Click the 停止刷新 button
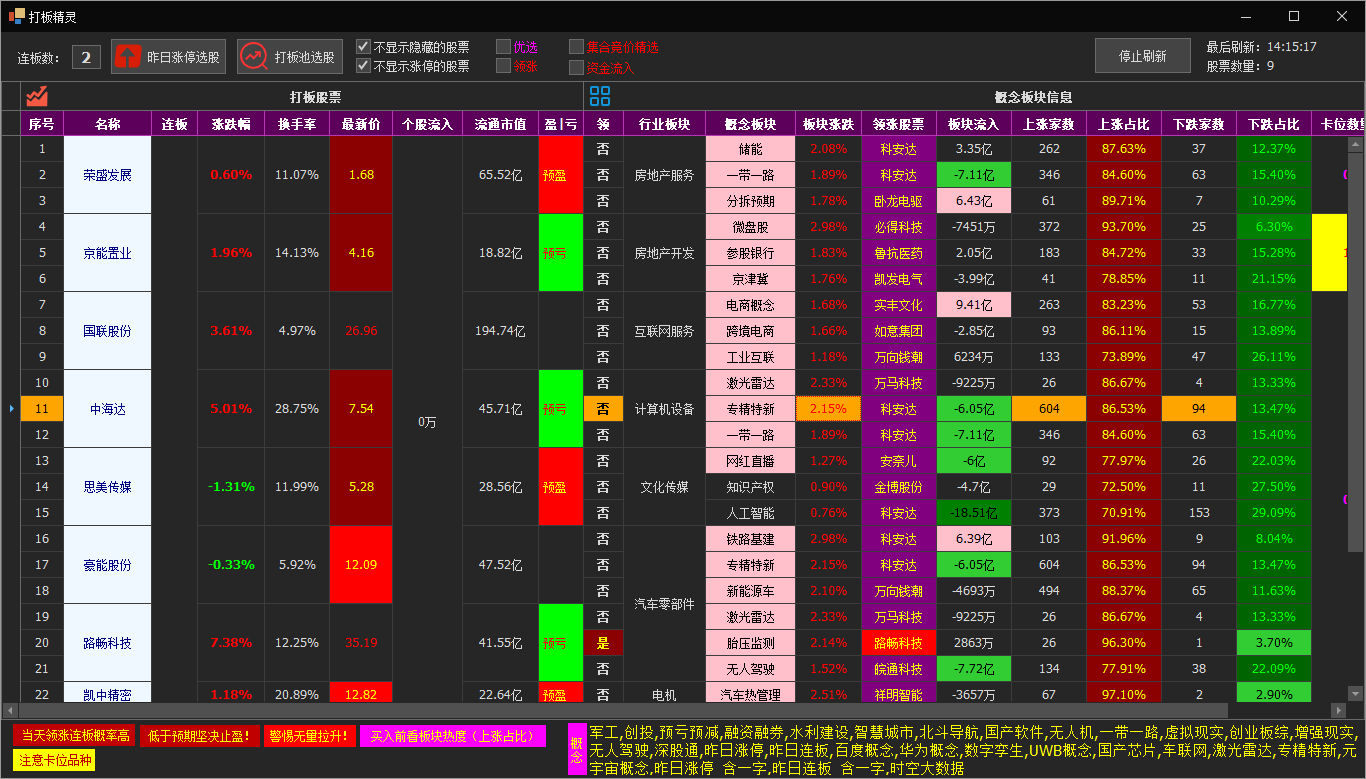1366x779 pixels. pos(1143,56)
